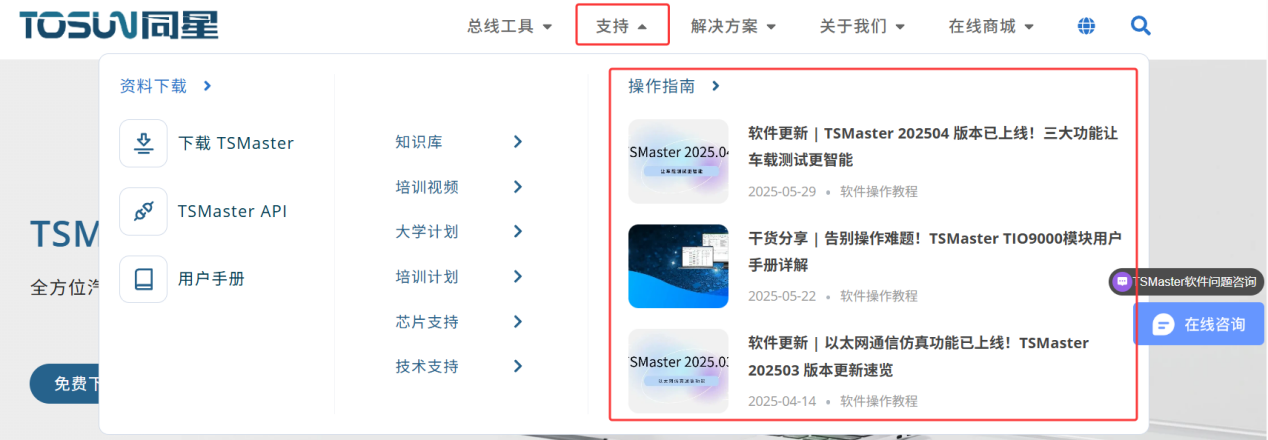
Task: Click the chevron beside 培训计划
Action: tap(518, 277)
